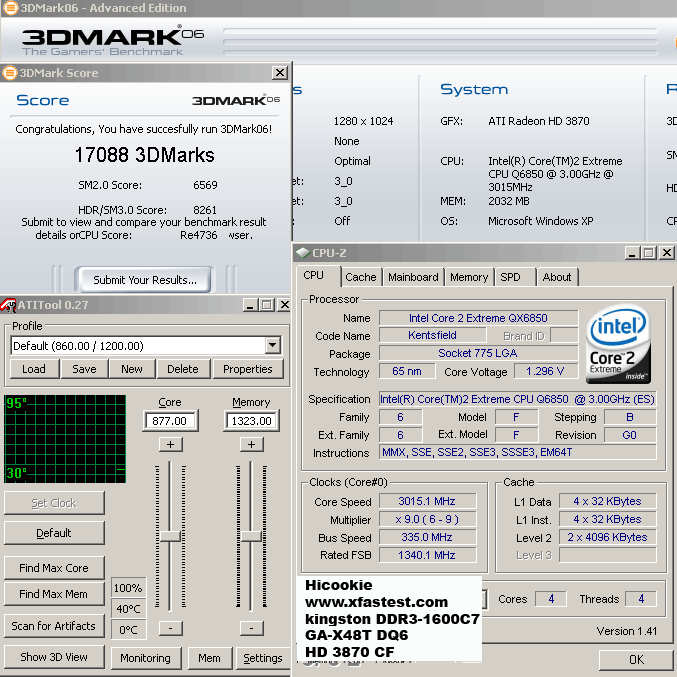Image resolution: width=677 pixels, height=677 pixels.
Task: Click the Save profile button
Action: click(x=84, y=369)
